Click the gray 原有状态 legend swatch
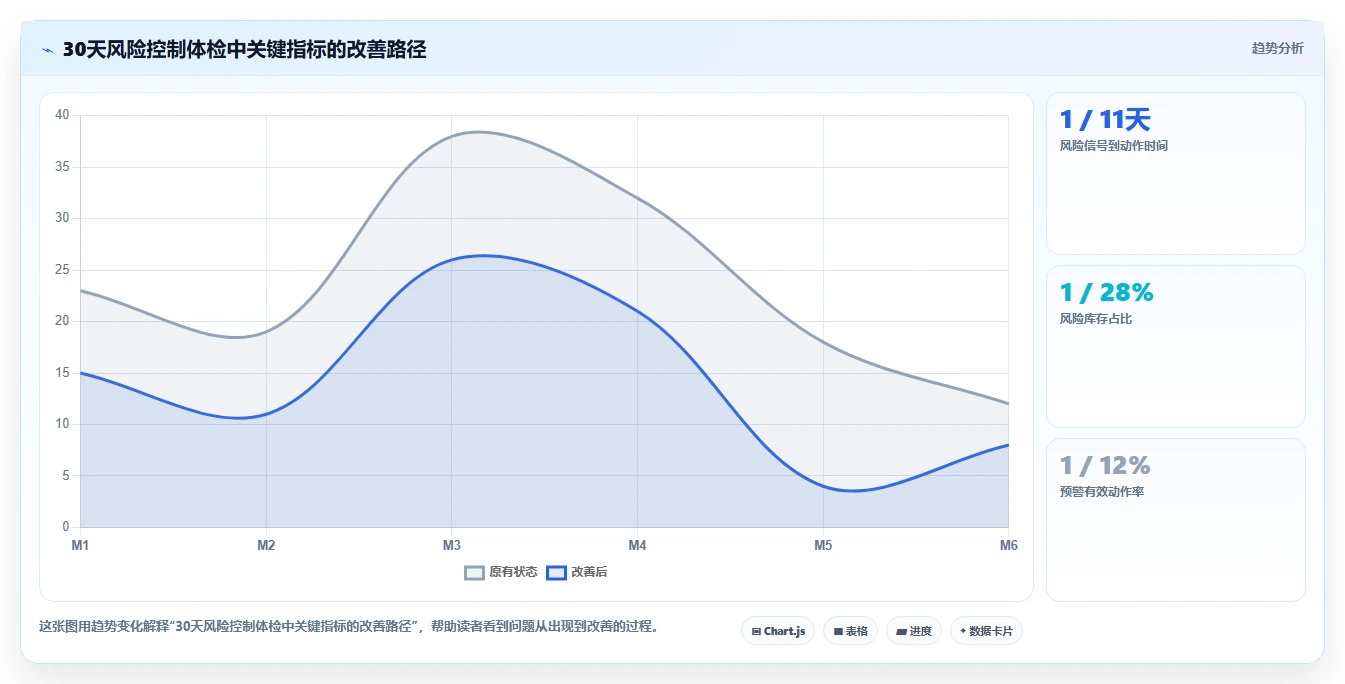 click(x=474, y=572)
